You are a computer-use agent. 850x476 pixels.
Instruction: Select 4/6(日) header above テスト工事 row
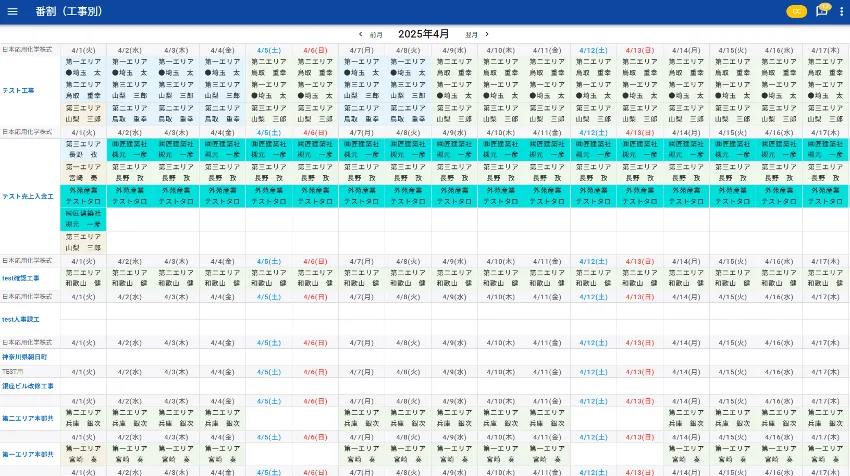(x=315, y=50)
